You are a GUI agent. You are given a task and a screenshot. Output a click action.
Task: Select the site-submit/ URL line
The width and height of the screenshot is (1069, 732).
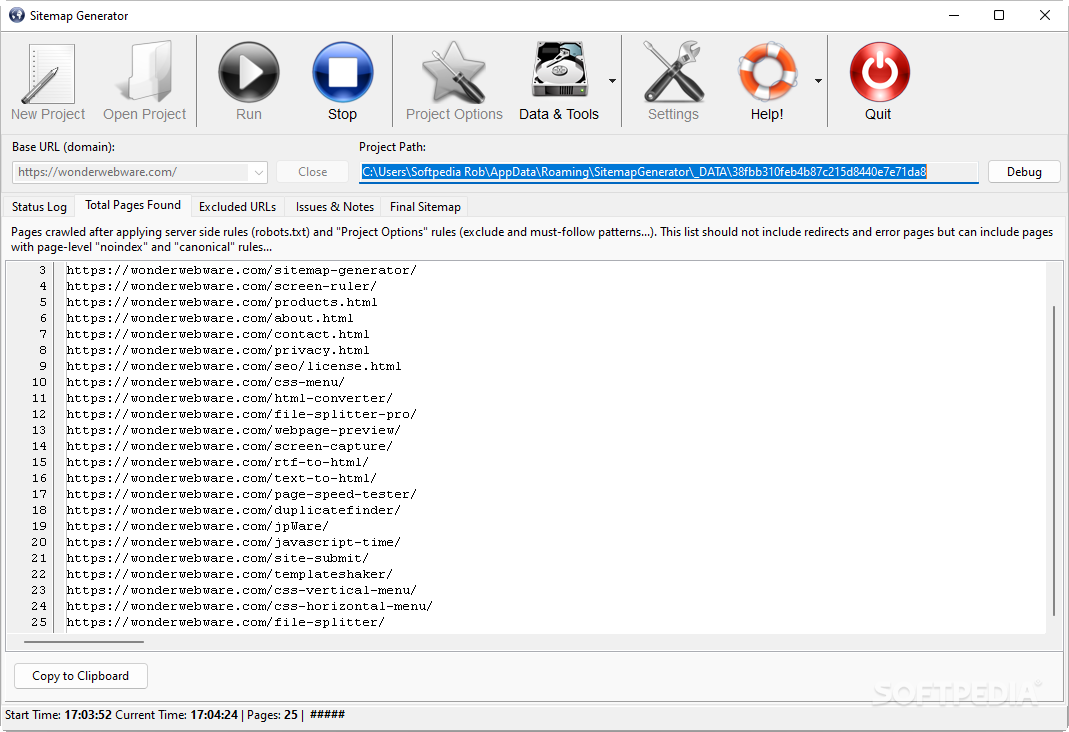click(x=217, y=559)
